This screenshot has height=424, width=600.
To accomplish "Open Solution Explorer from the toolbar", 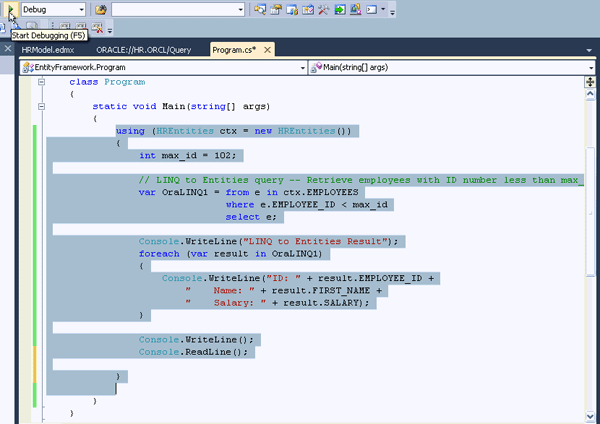I will [x=260, y=9].
